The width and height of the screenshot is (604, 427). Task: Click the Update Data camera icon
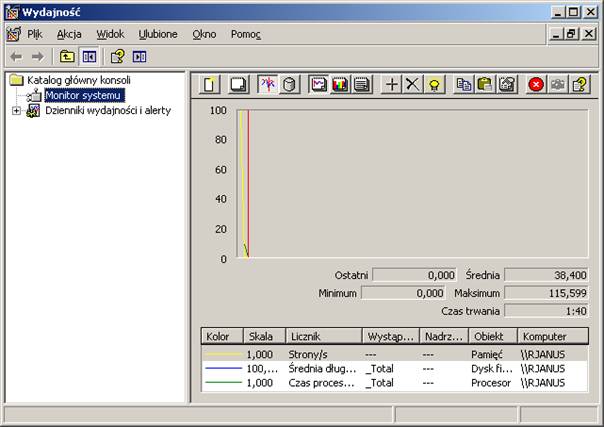(x=557, y=84)
